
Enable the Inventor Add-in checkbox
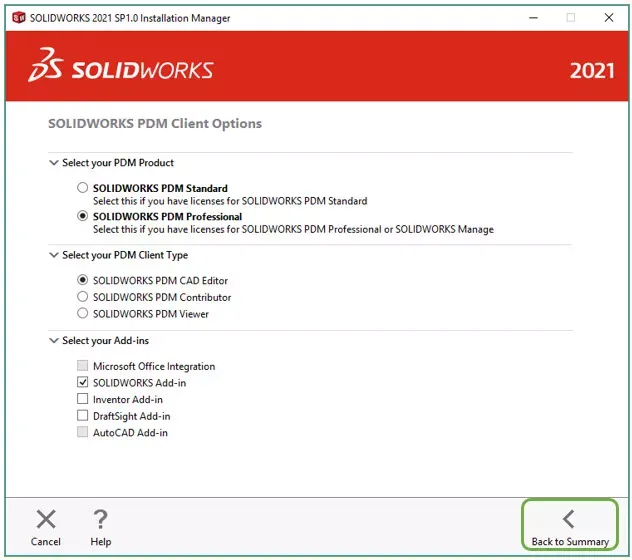82,399
